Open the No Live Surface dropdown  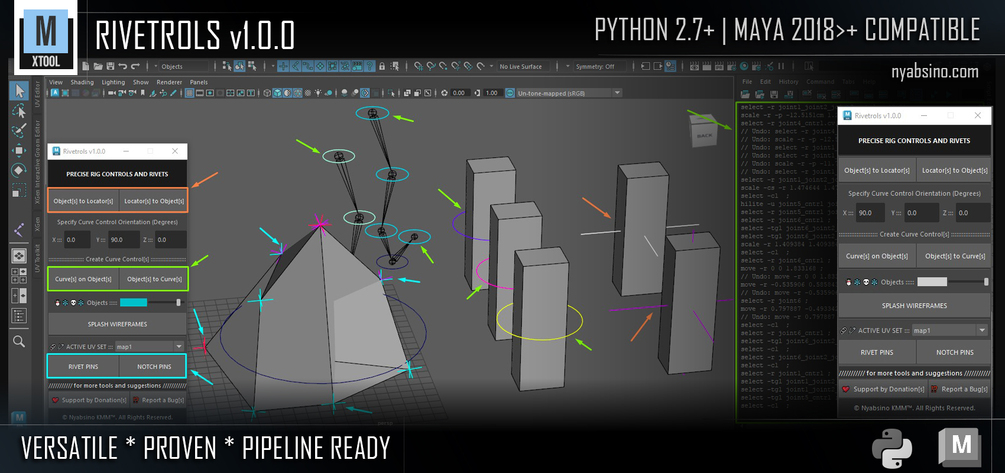tap(524, 66)
